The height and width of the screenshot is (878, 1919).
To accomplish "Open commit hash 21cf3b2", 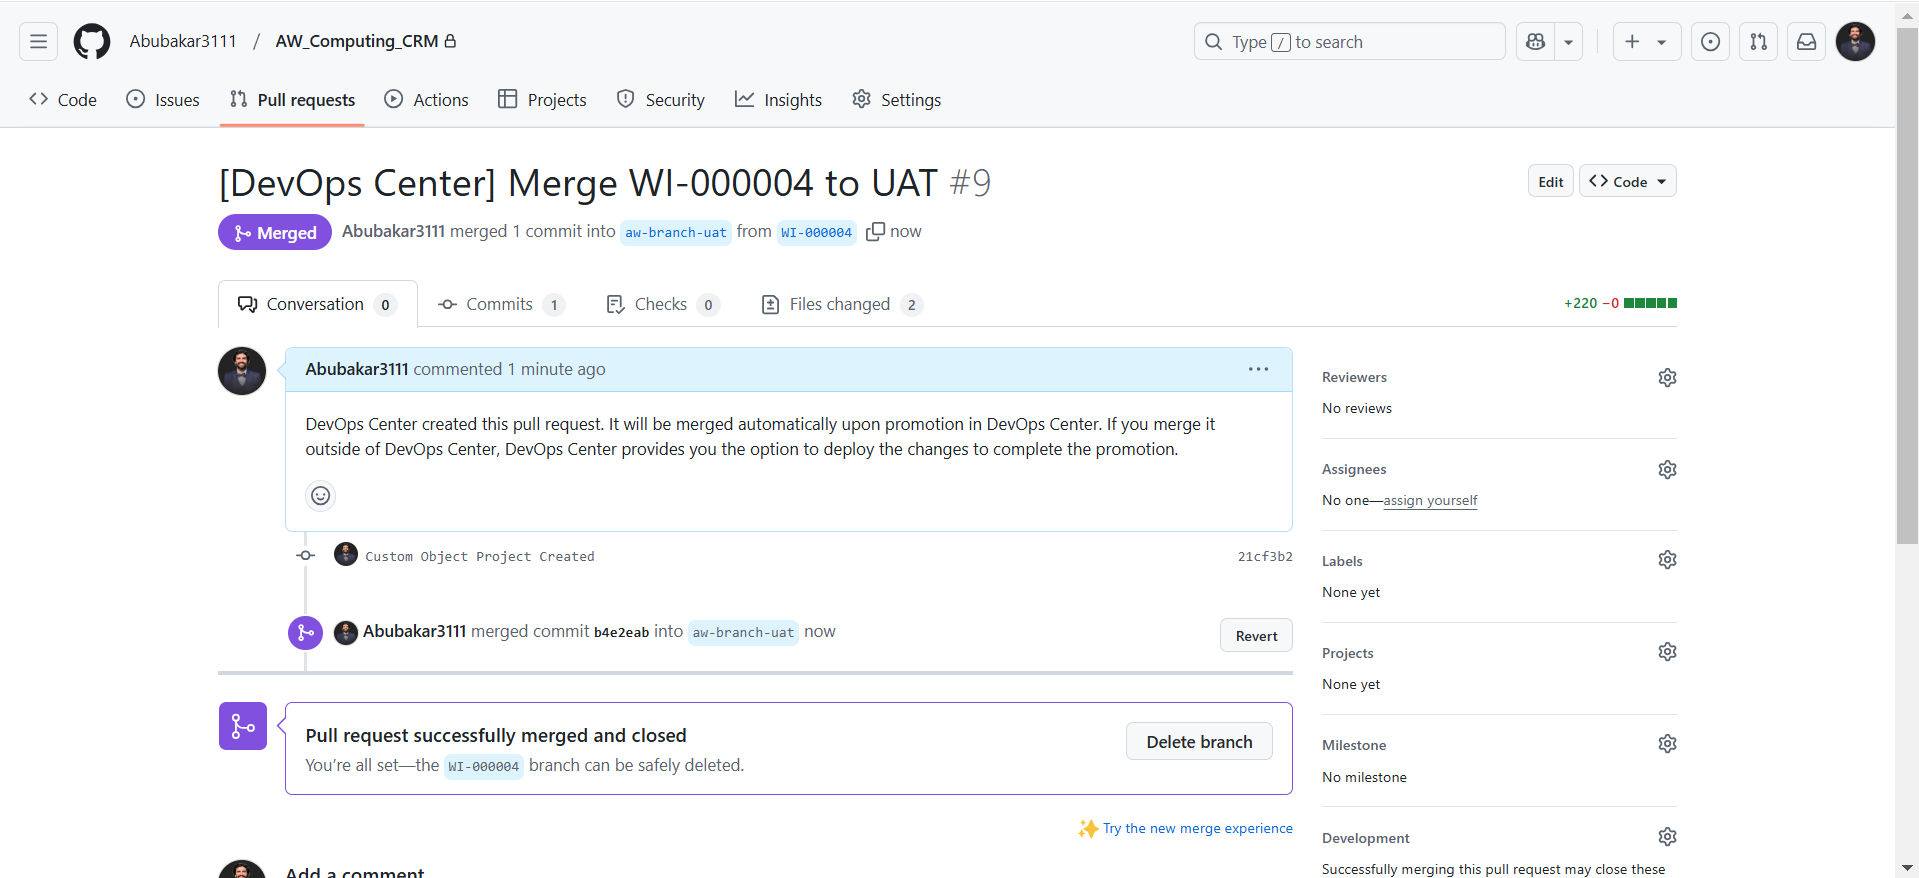I will click(x=1265, y=556).
